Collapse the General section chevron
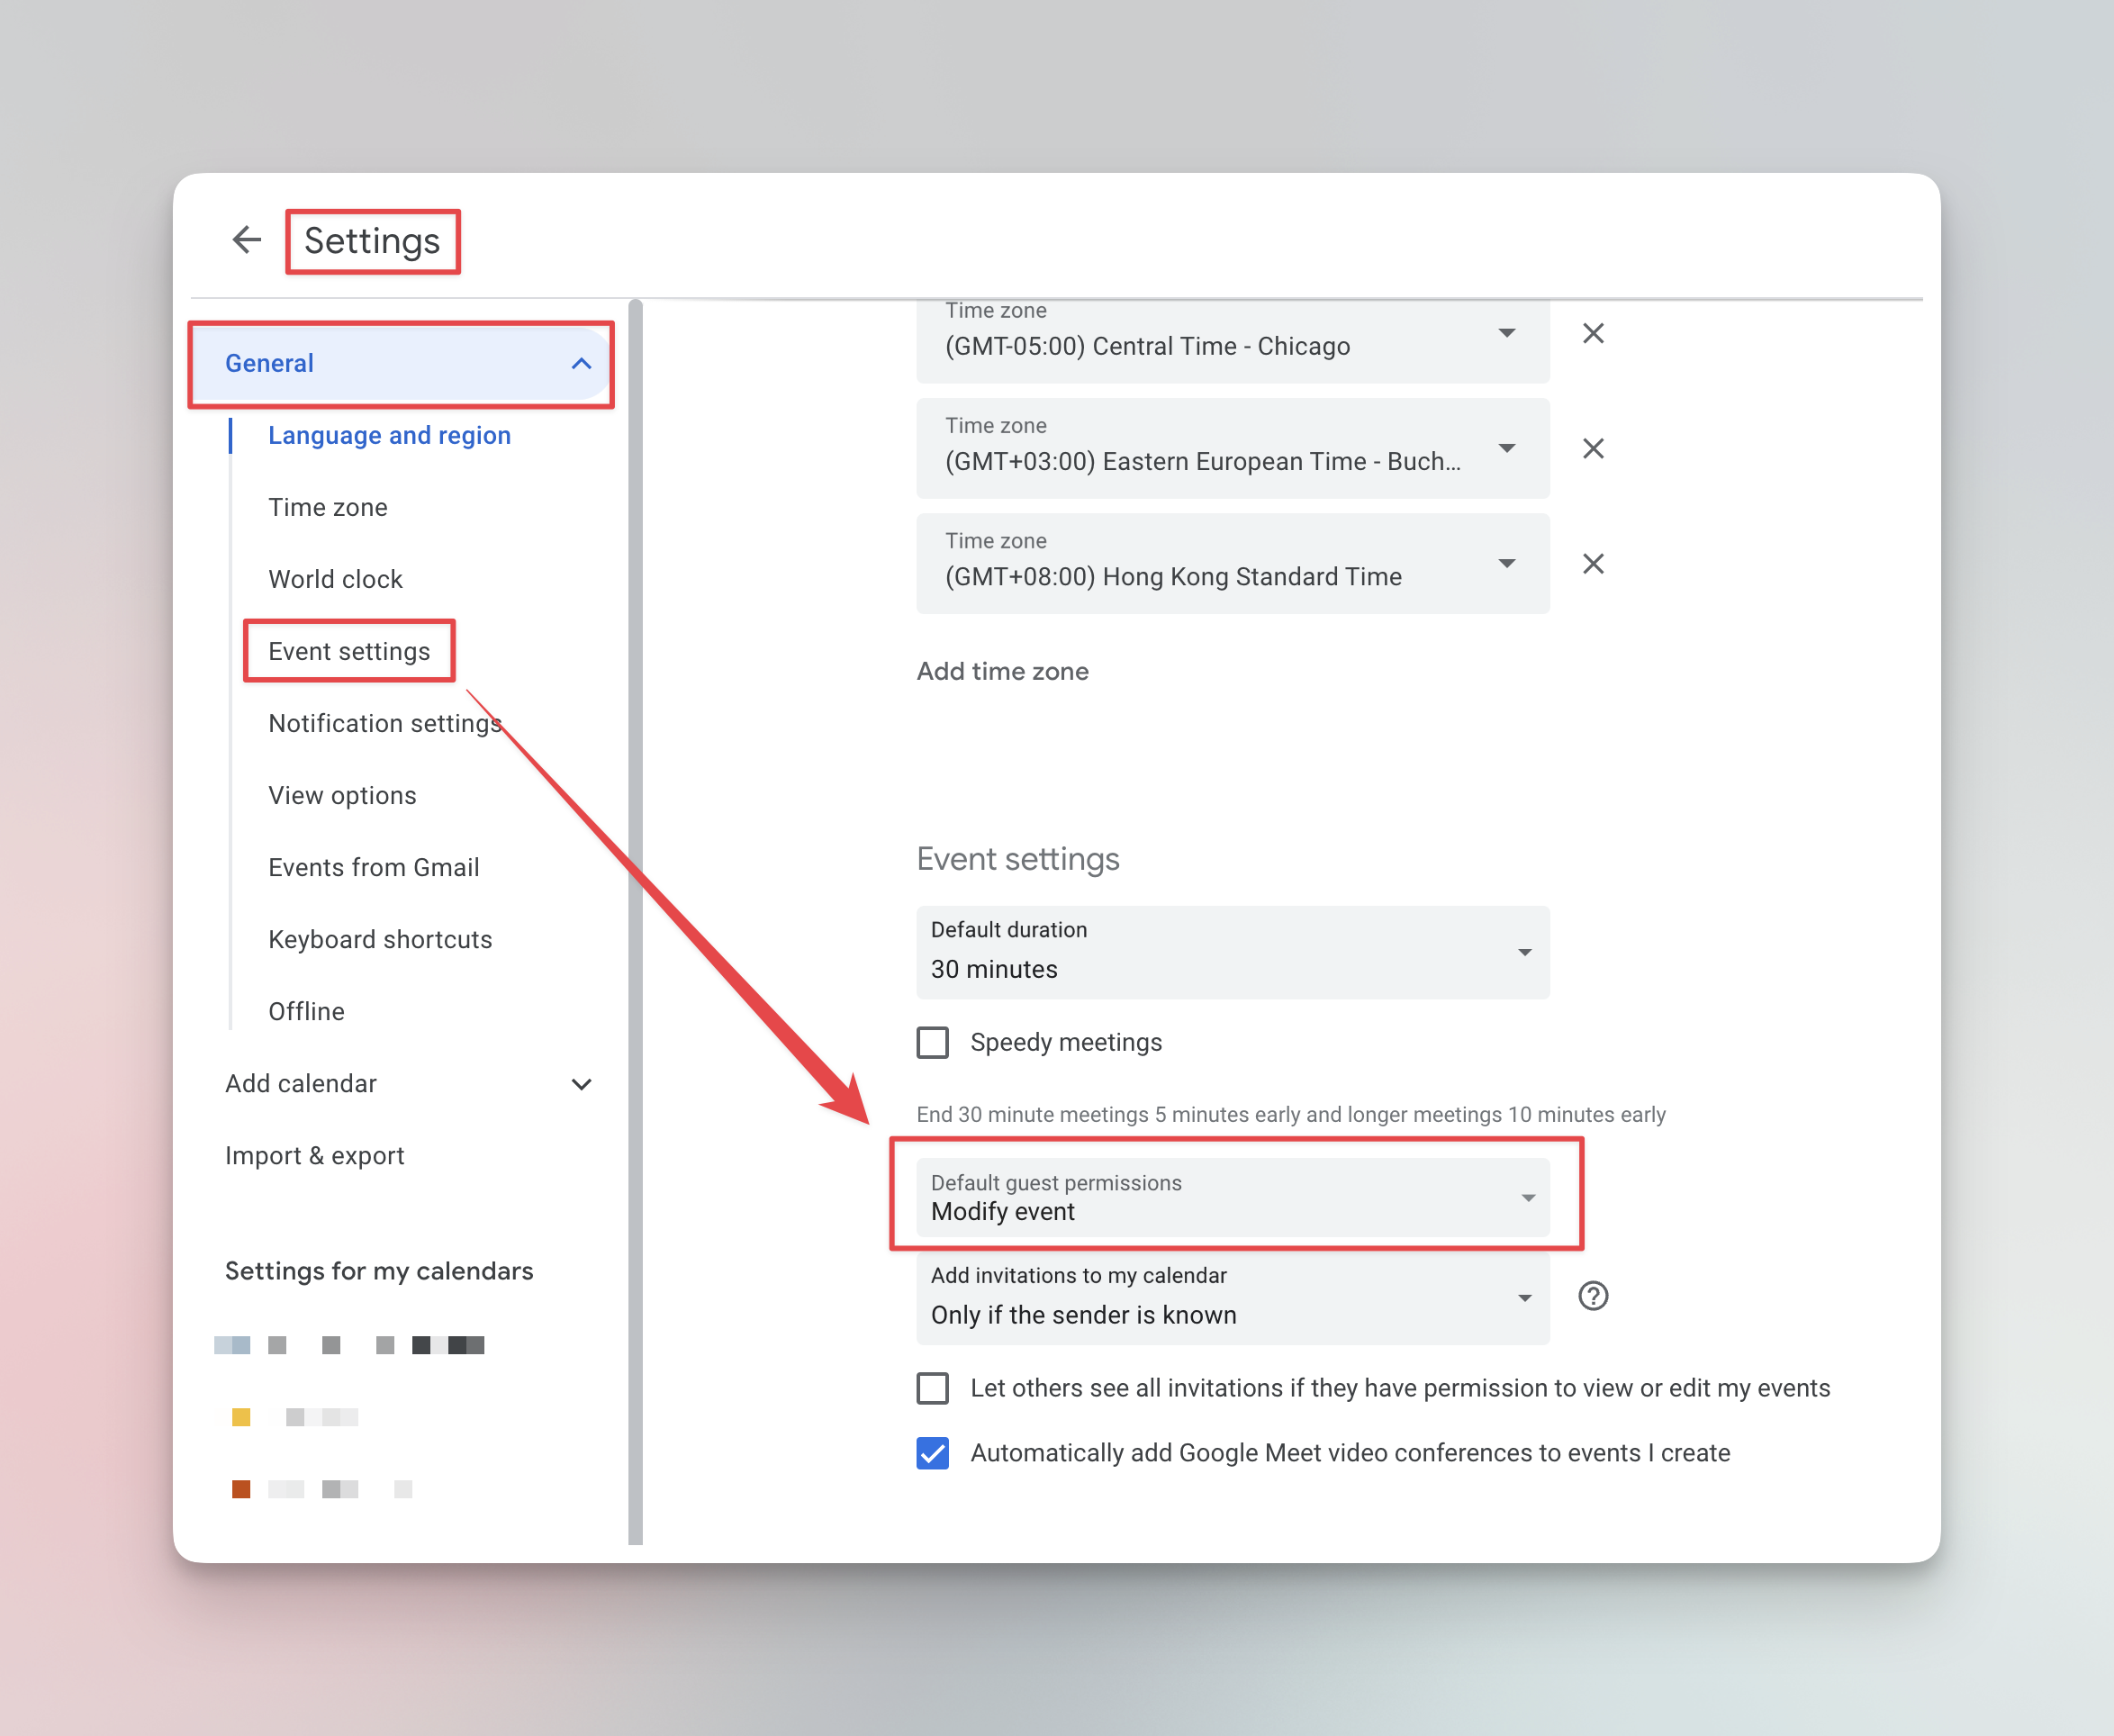This screenshot has width=2114, height=1736. pos(581,364)
